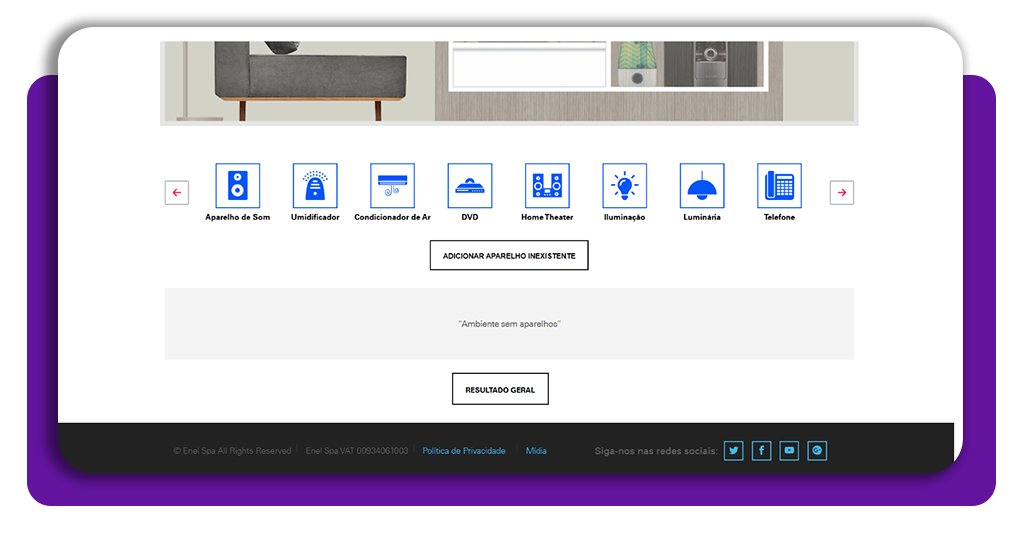Visit the Twitter social page
1024x536 pixels.
(x=734, y=451)
